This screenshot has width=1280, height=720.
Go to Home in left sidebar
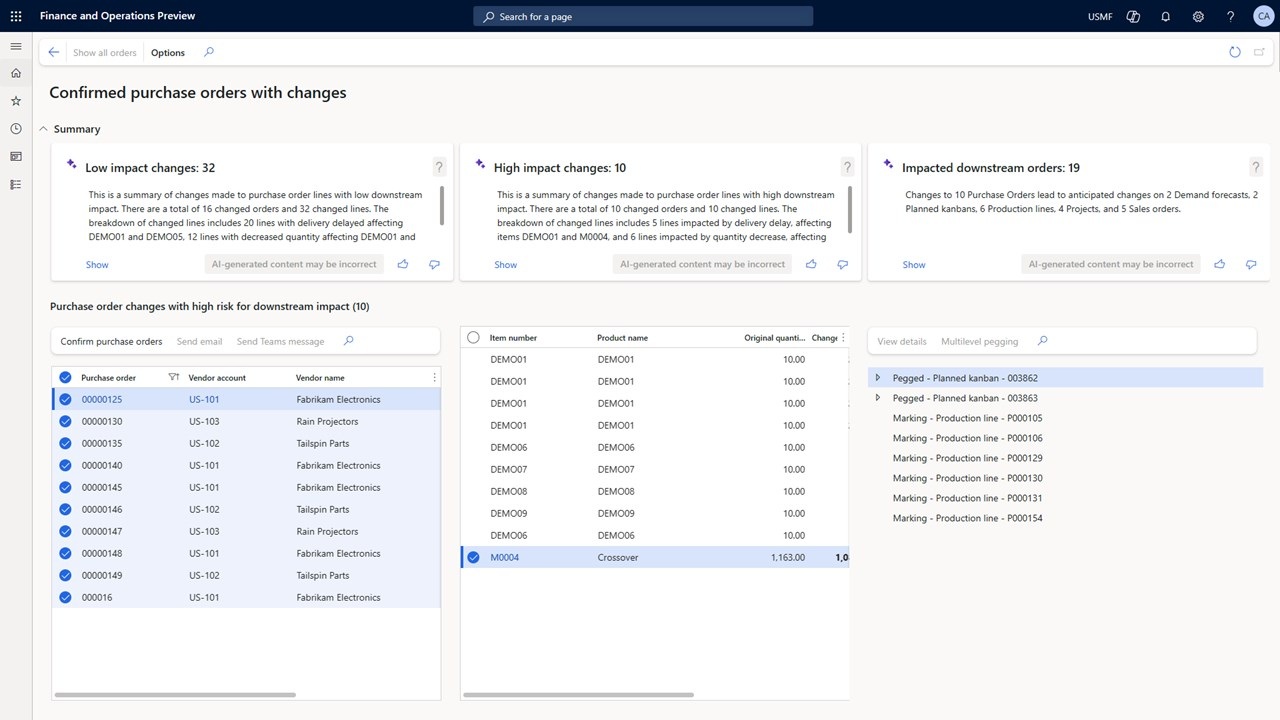tap(16, 73)
